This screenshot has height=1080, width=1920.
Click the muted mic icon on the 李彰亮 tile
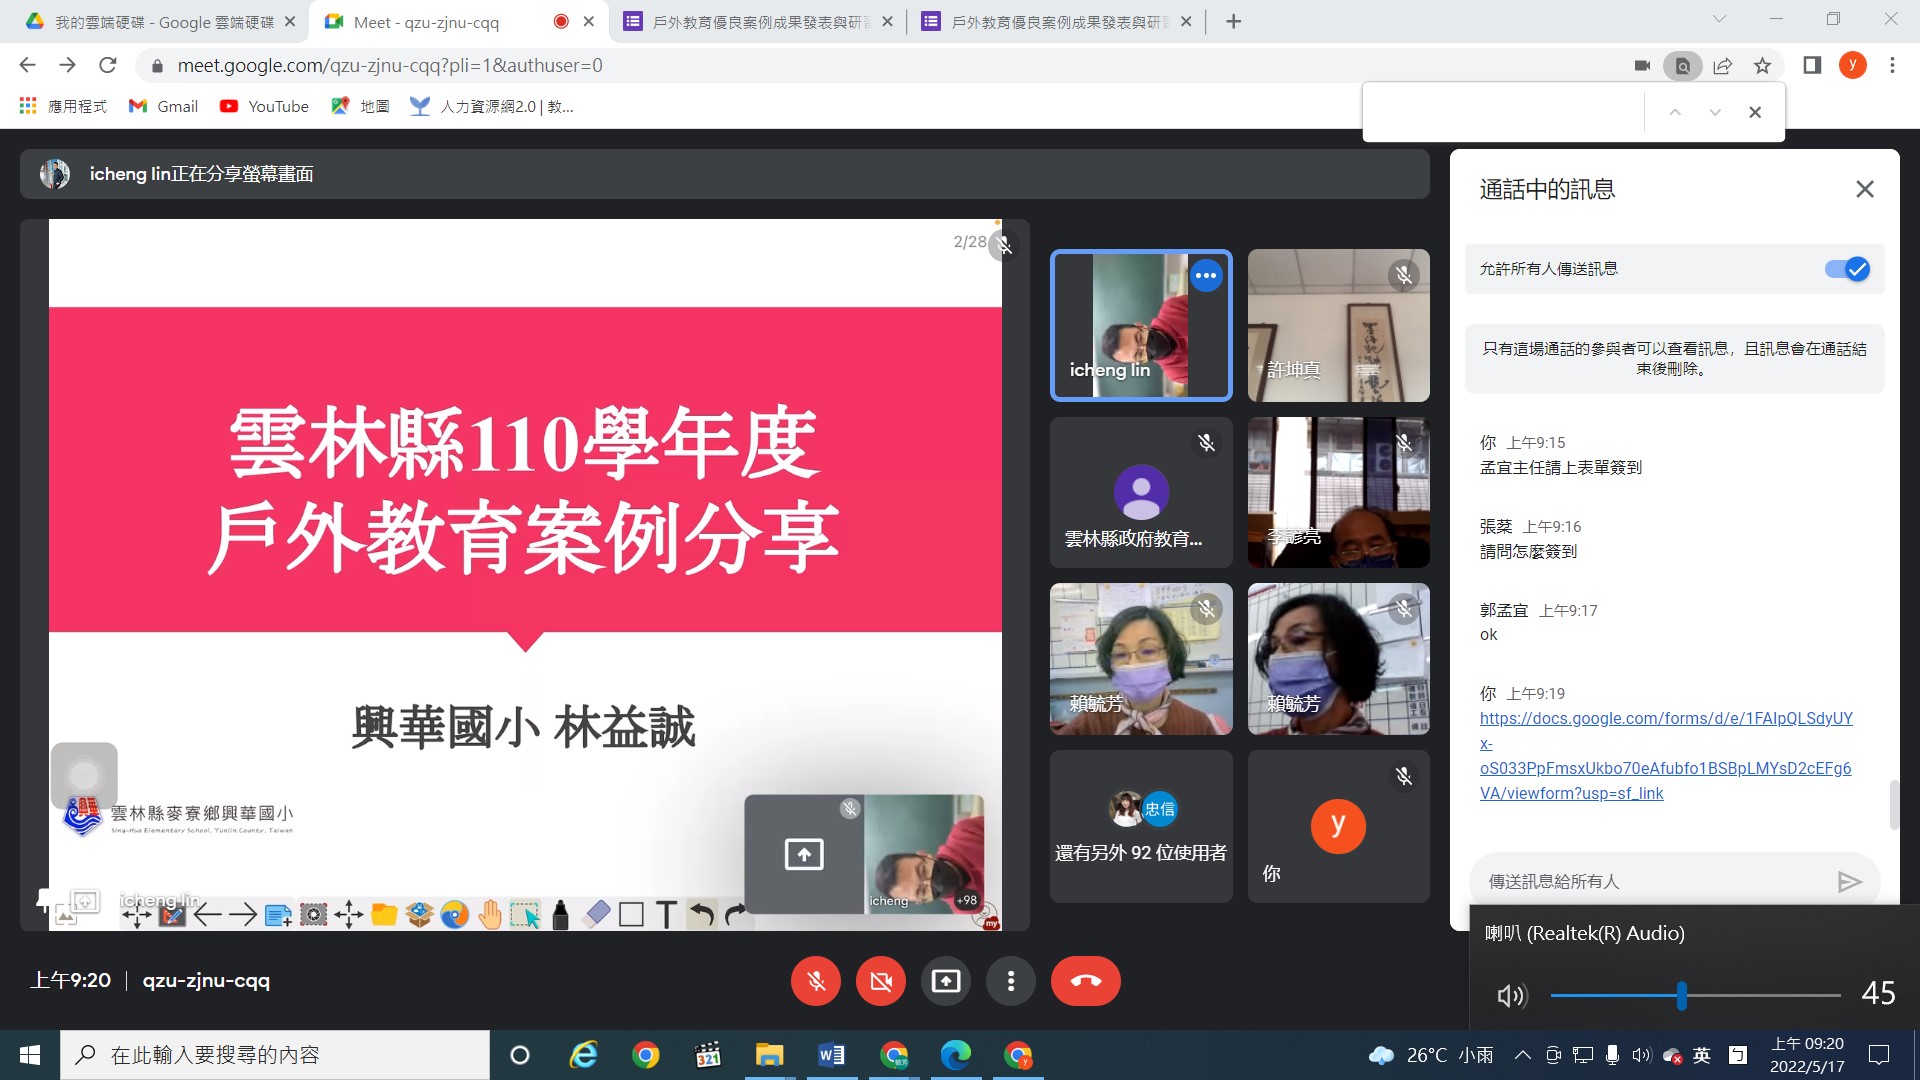click(x=1404, y=442)
